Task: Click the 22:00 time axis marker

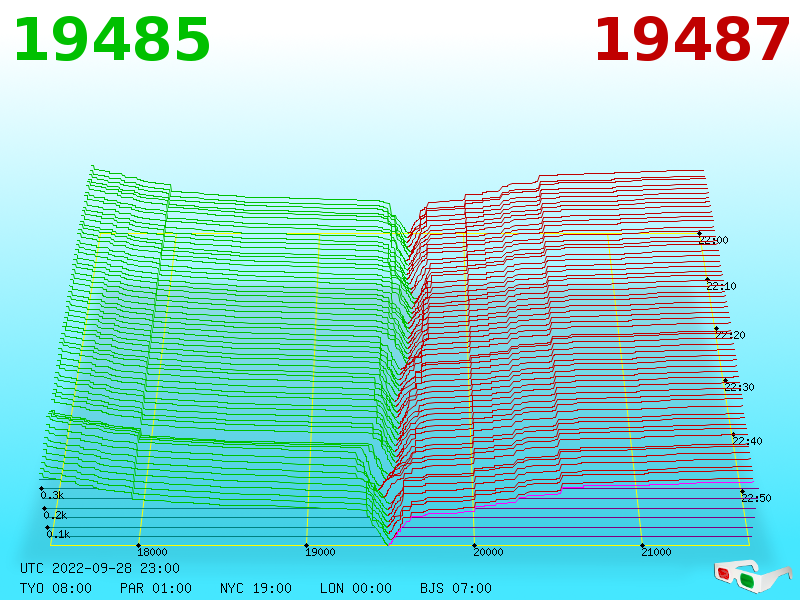Action: pyautogui.click(x=714, y=240)
